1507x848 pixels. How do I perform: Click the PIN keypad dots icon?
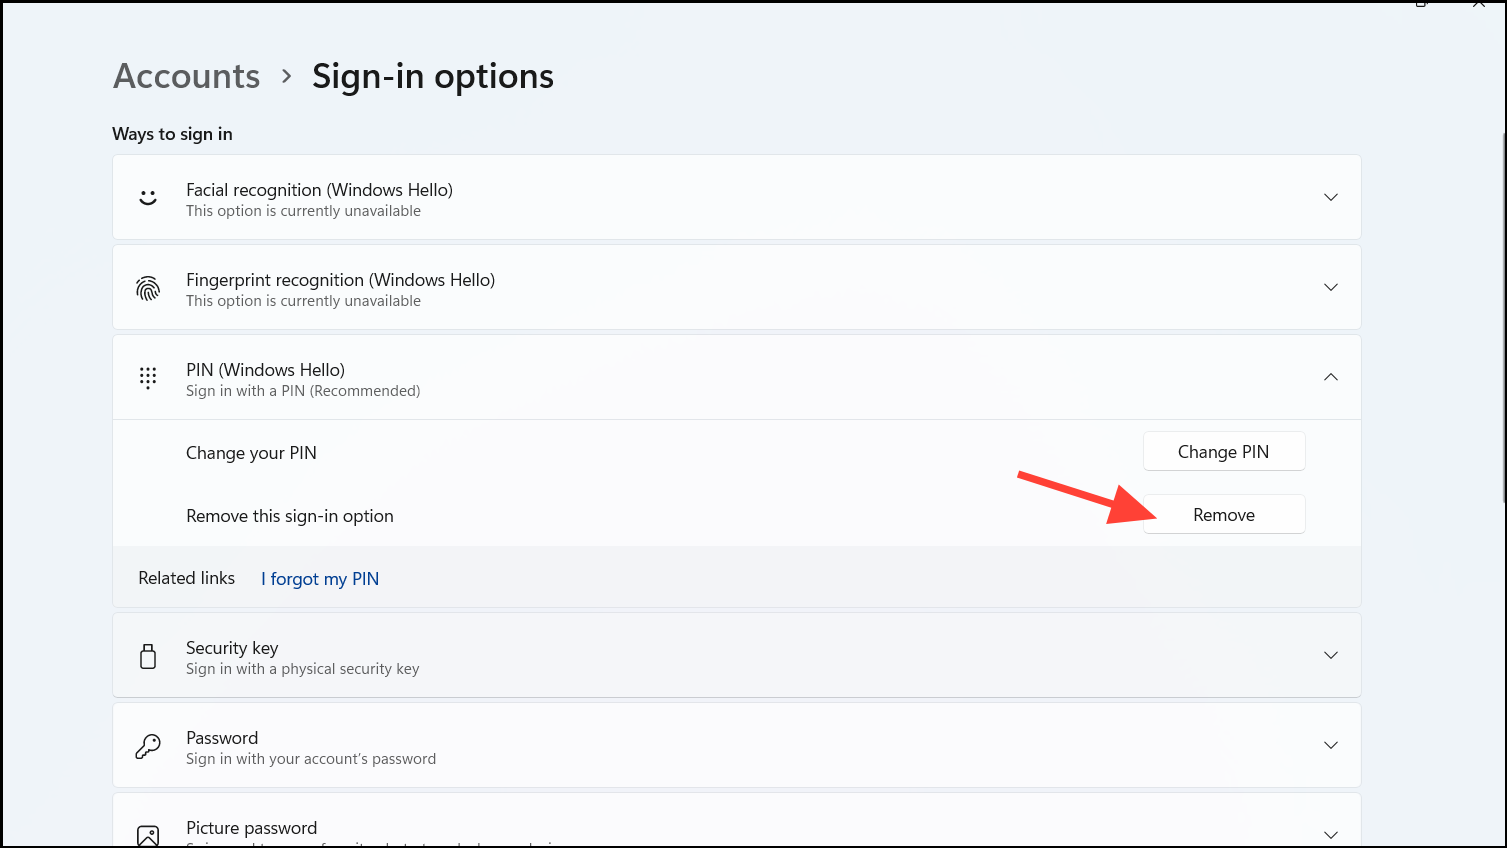tap(148, 378)
